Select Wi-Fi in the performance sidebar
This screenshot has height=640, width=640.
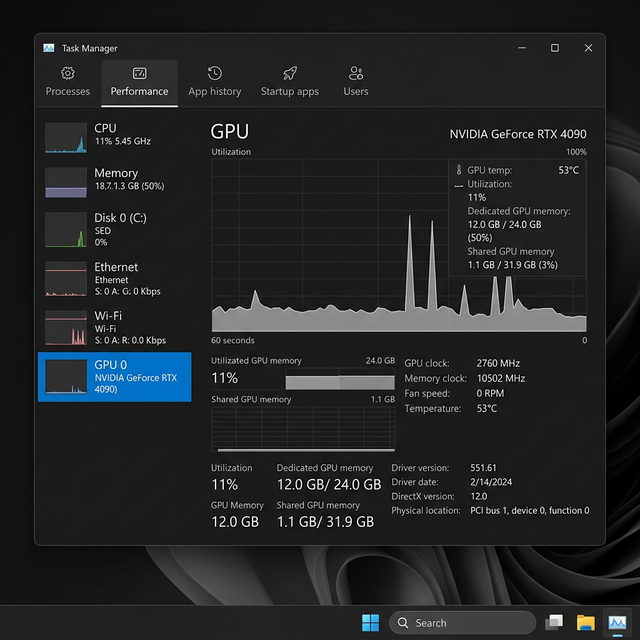pos(114,327)
